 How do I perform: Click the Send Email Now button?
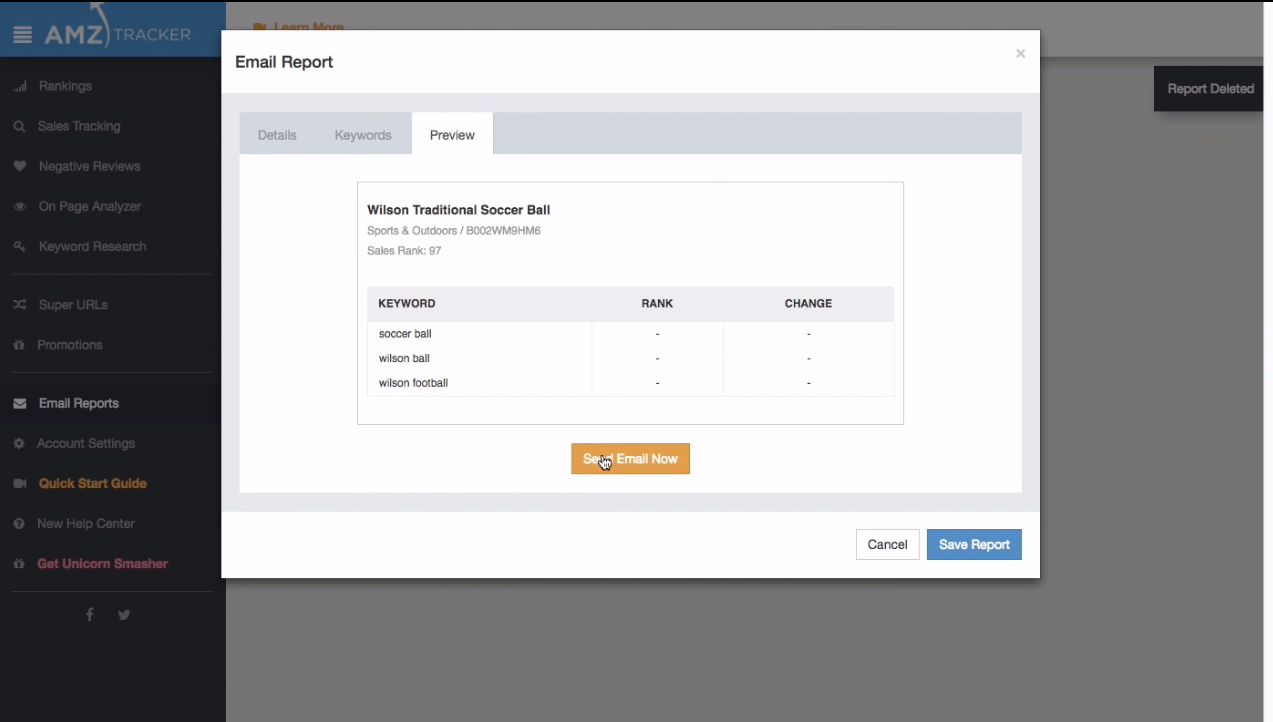click(630, 459)
